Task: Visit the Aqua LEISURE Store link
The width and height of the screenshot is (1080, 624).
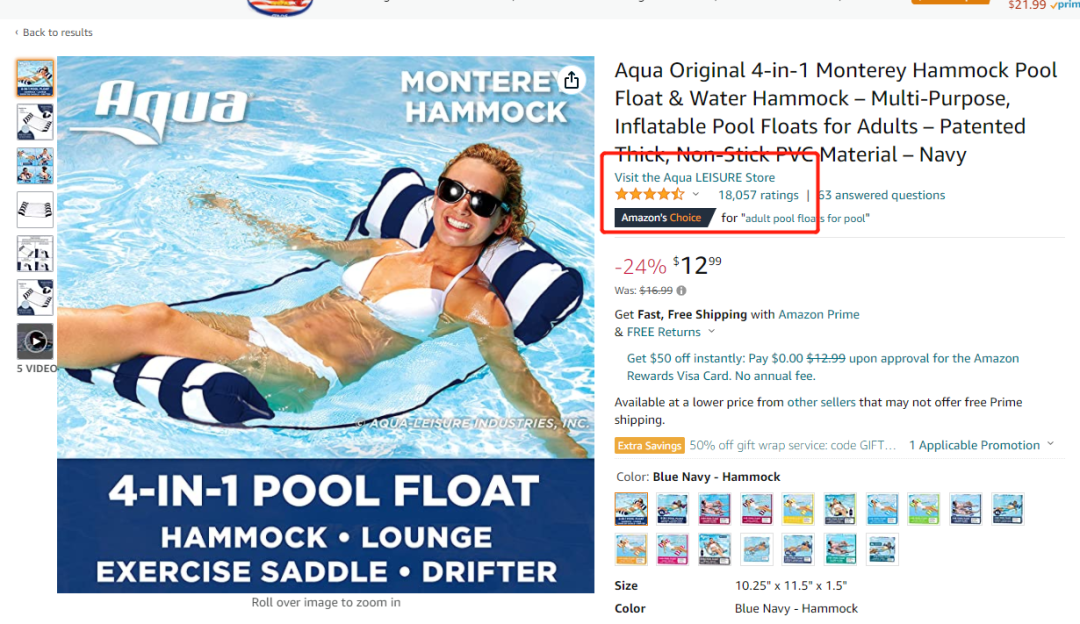Action: coord(694,177)
